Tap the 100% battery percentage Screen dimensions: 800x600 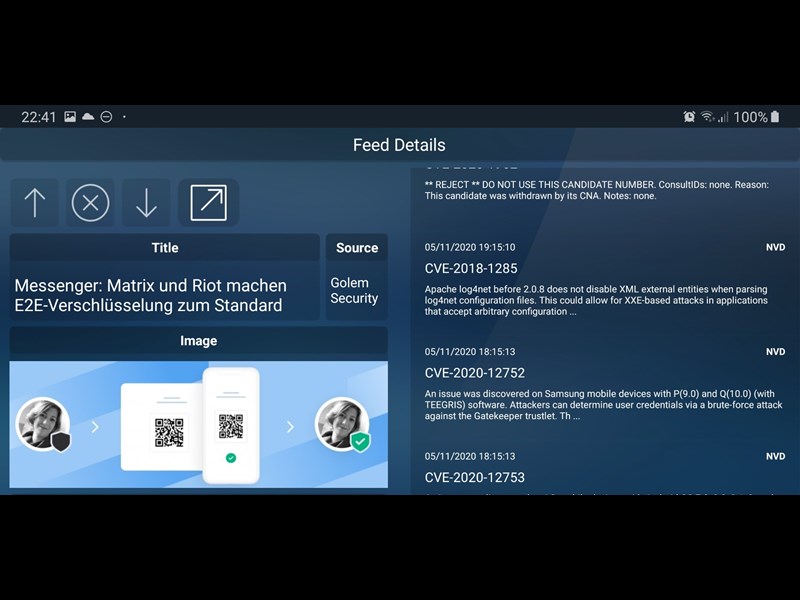751,117
